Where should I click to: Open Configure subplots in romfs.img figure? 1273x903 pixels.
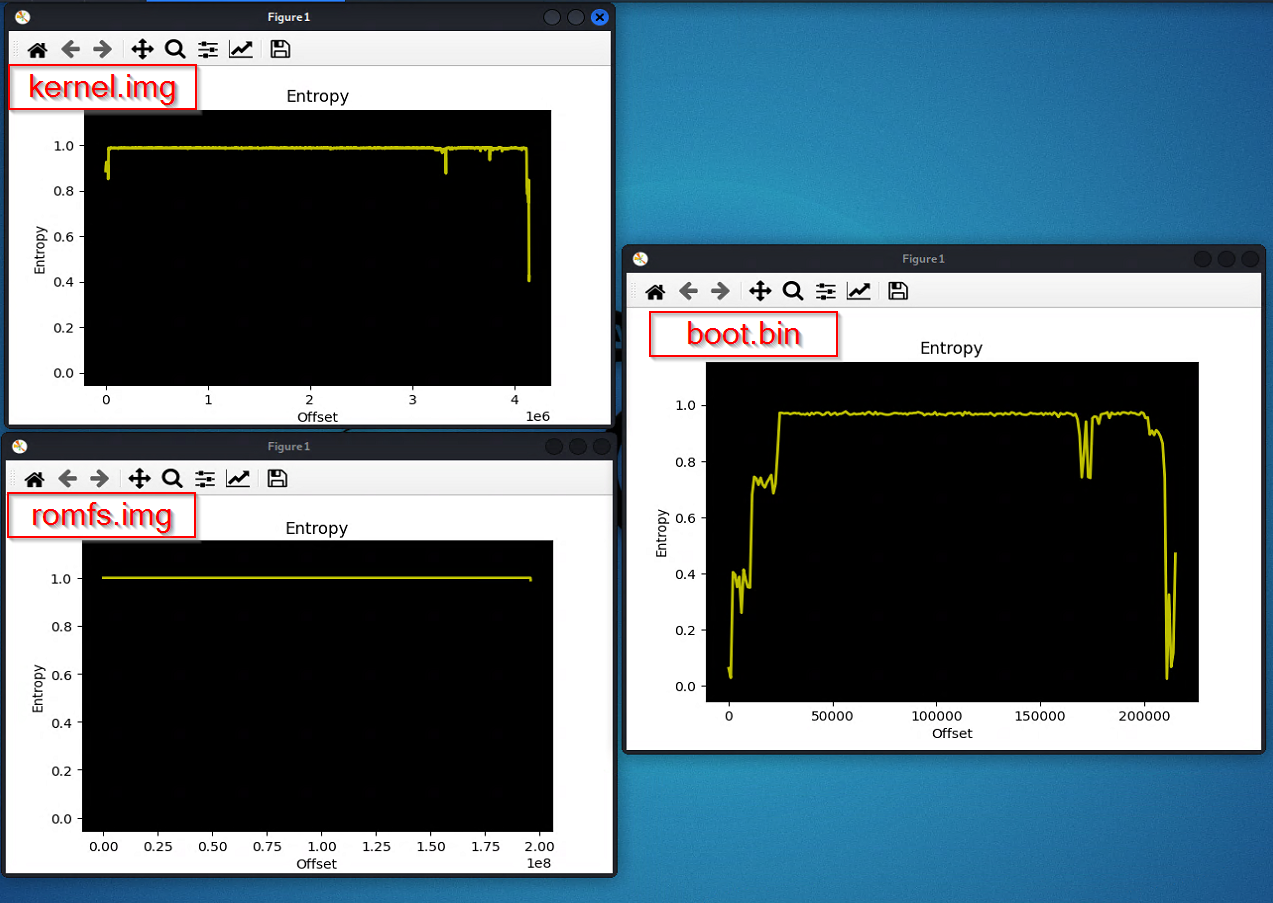pyautogui.click(x=205, y=479)
